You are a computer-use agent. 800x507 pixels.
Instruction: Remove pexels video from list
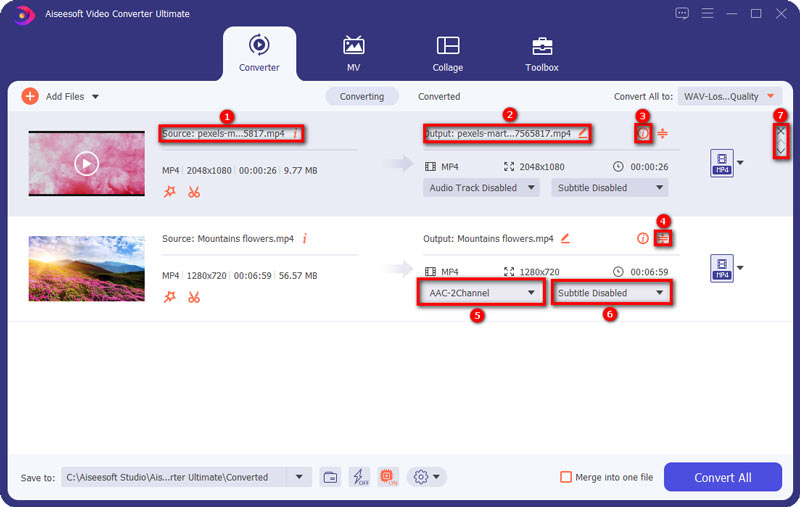click(781, 131)
